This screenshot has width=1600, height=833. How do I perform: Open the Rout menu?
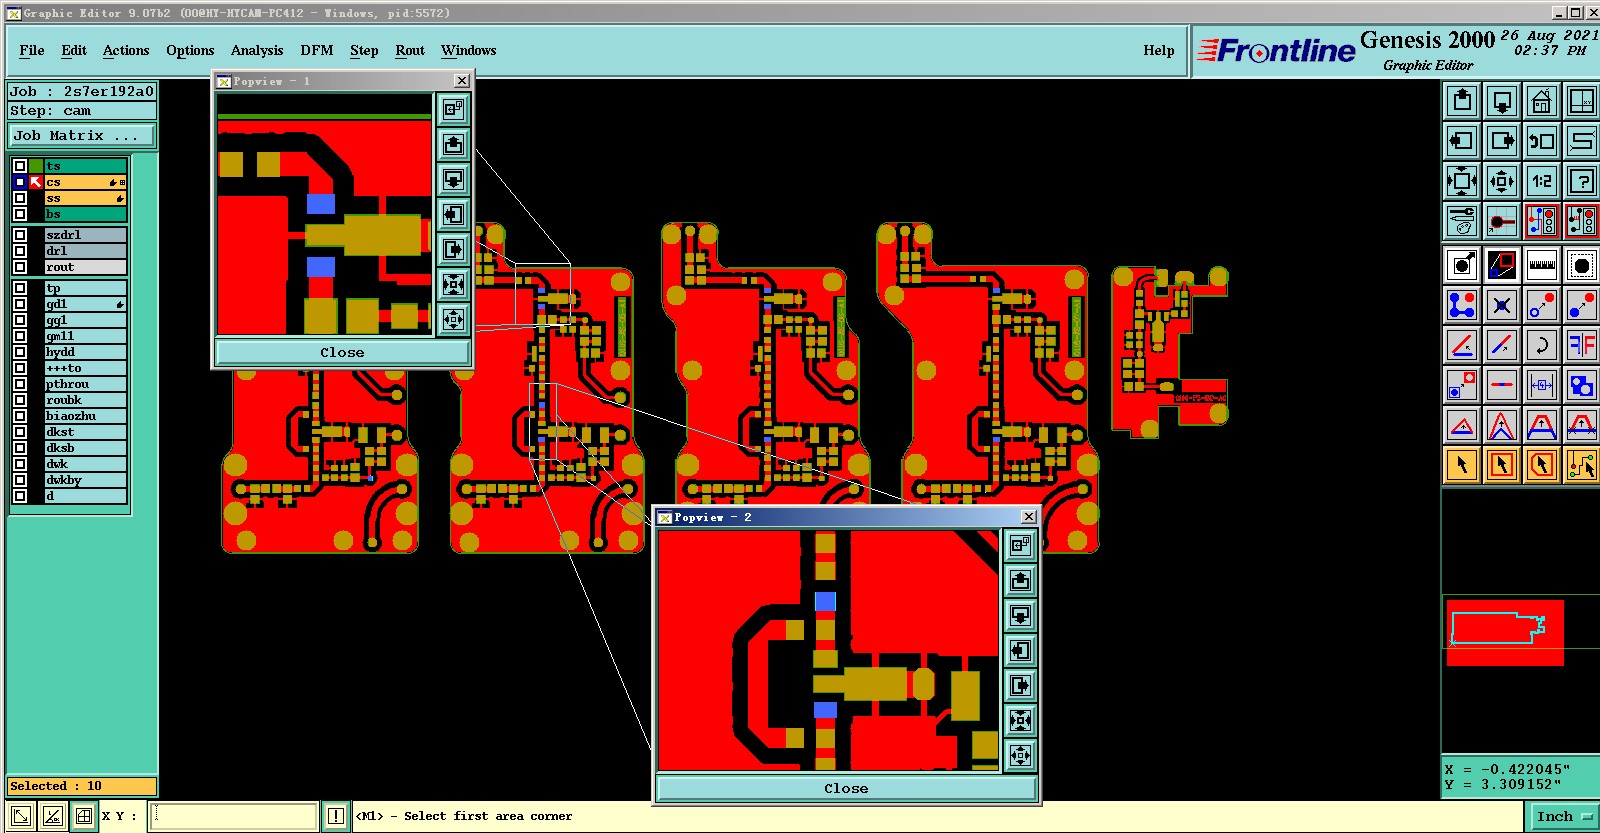tap(410, 50)
